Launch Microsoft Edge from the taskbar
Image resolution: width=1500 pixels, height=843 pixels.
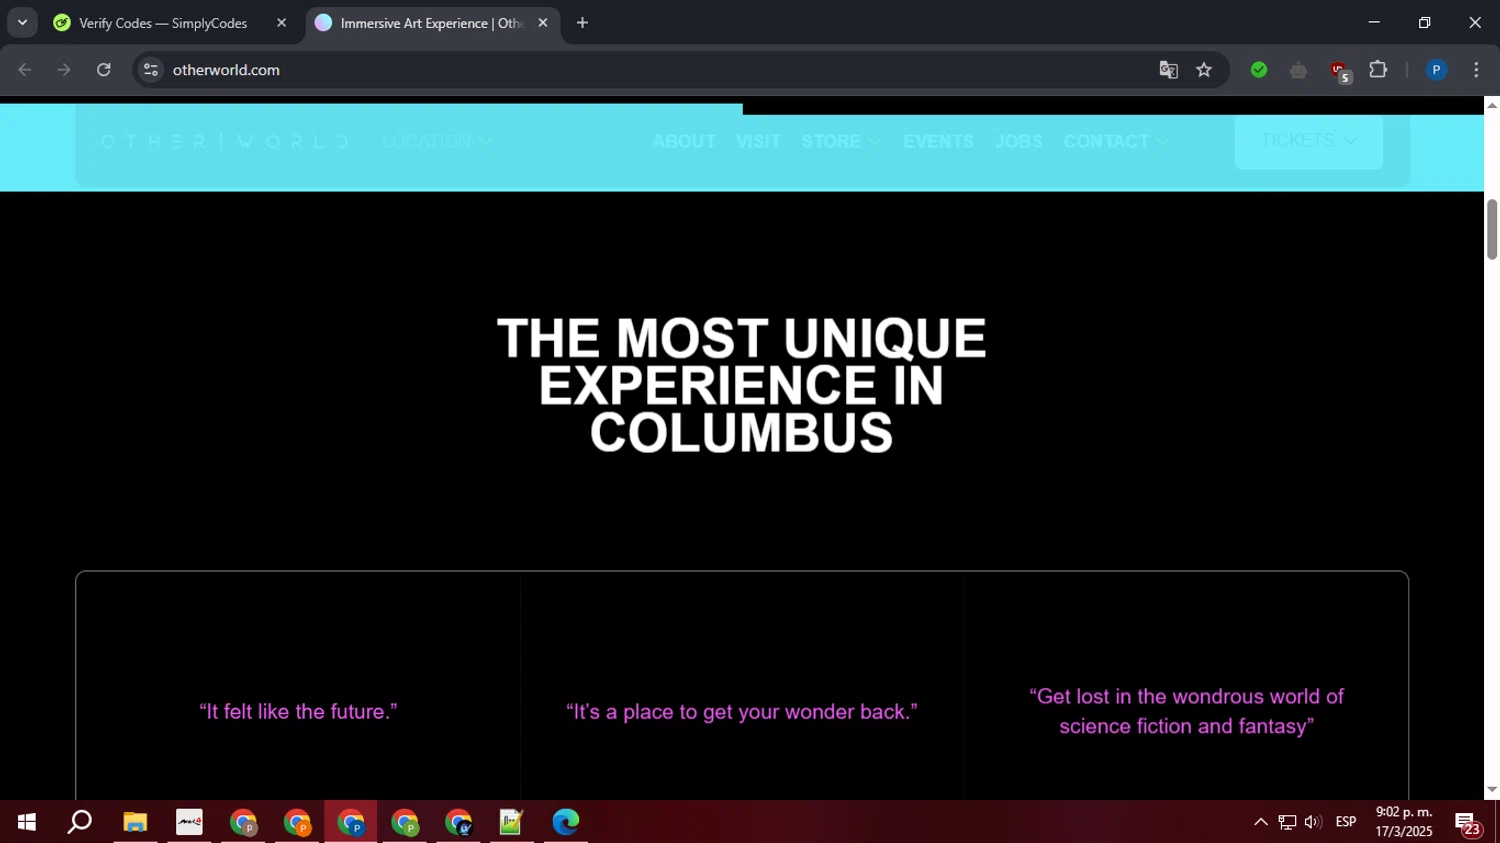(566, 822)
